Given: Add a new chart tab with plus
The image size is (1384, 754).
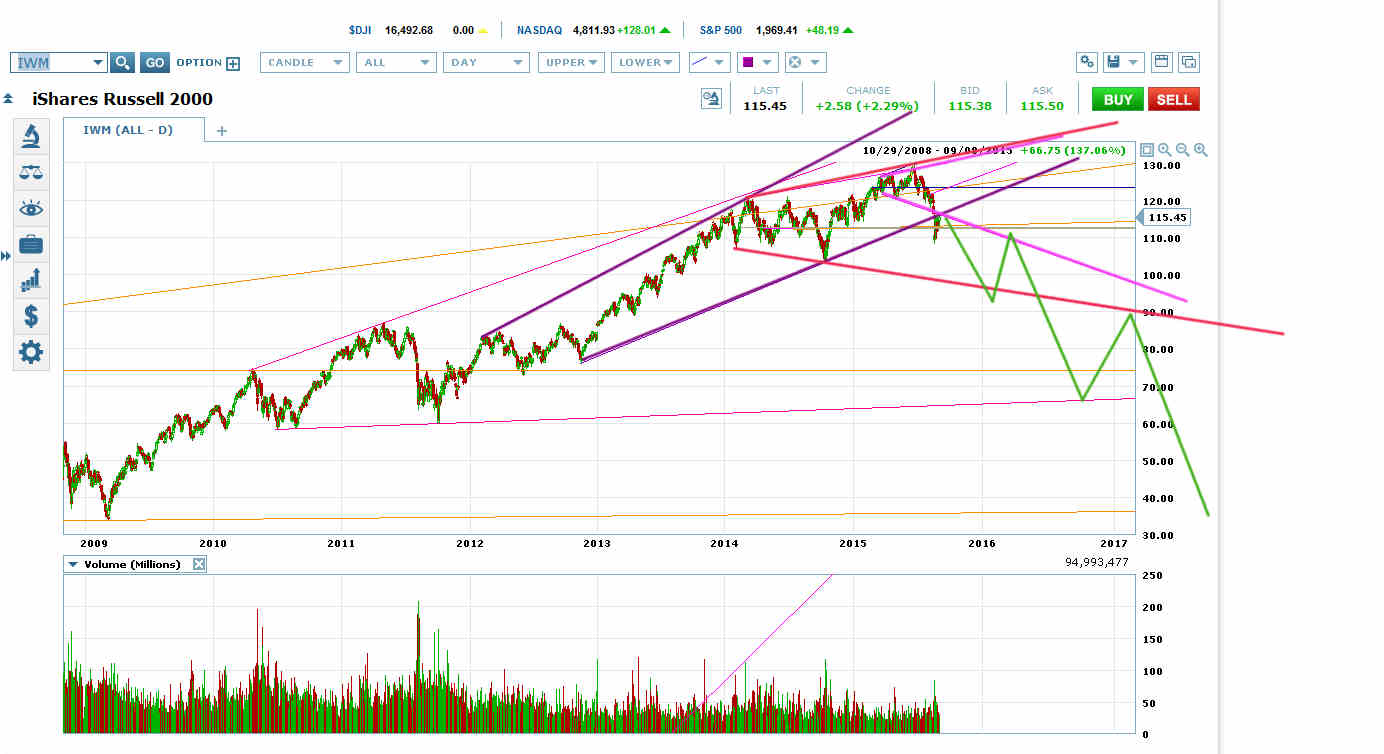Looking at the screenshot, I should pos(222,130).
